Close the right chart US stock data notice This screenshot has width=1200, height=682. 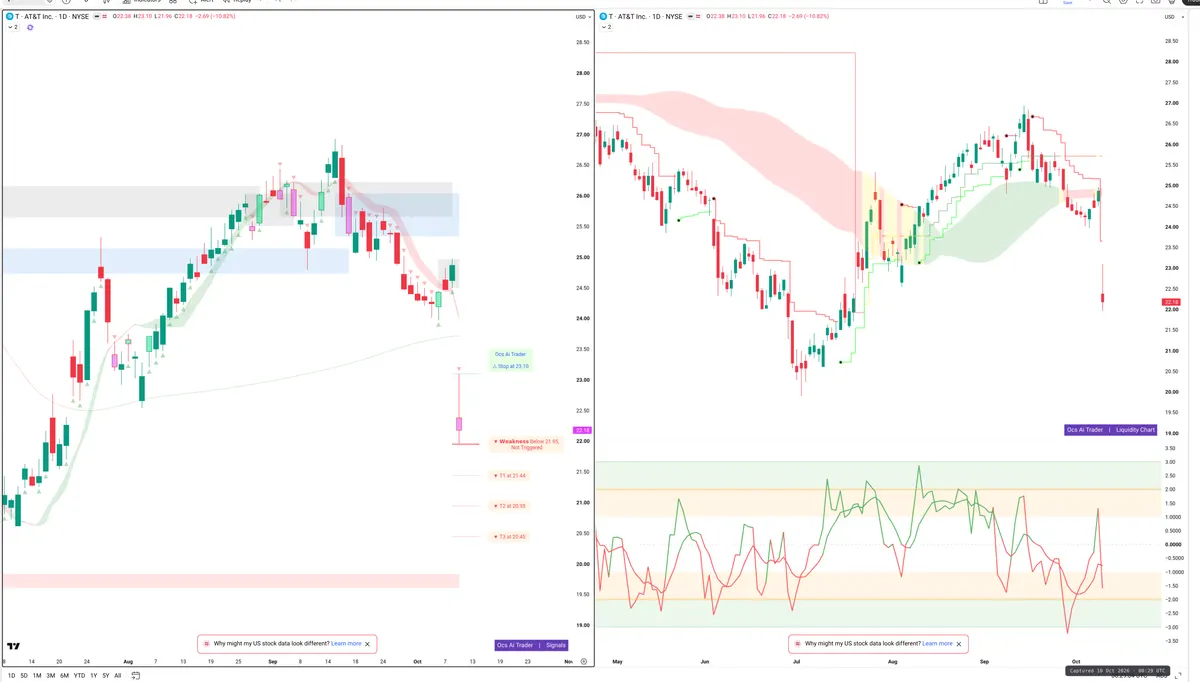pyautogui.click(x=959, y=644)
